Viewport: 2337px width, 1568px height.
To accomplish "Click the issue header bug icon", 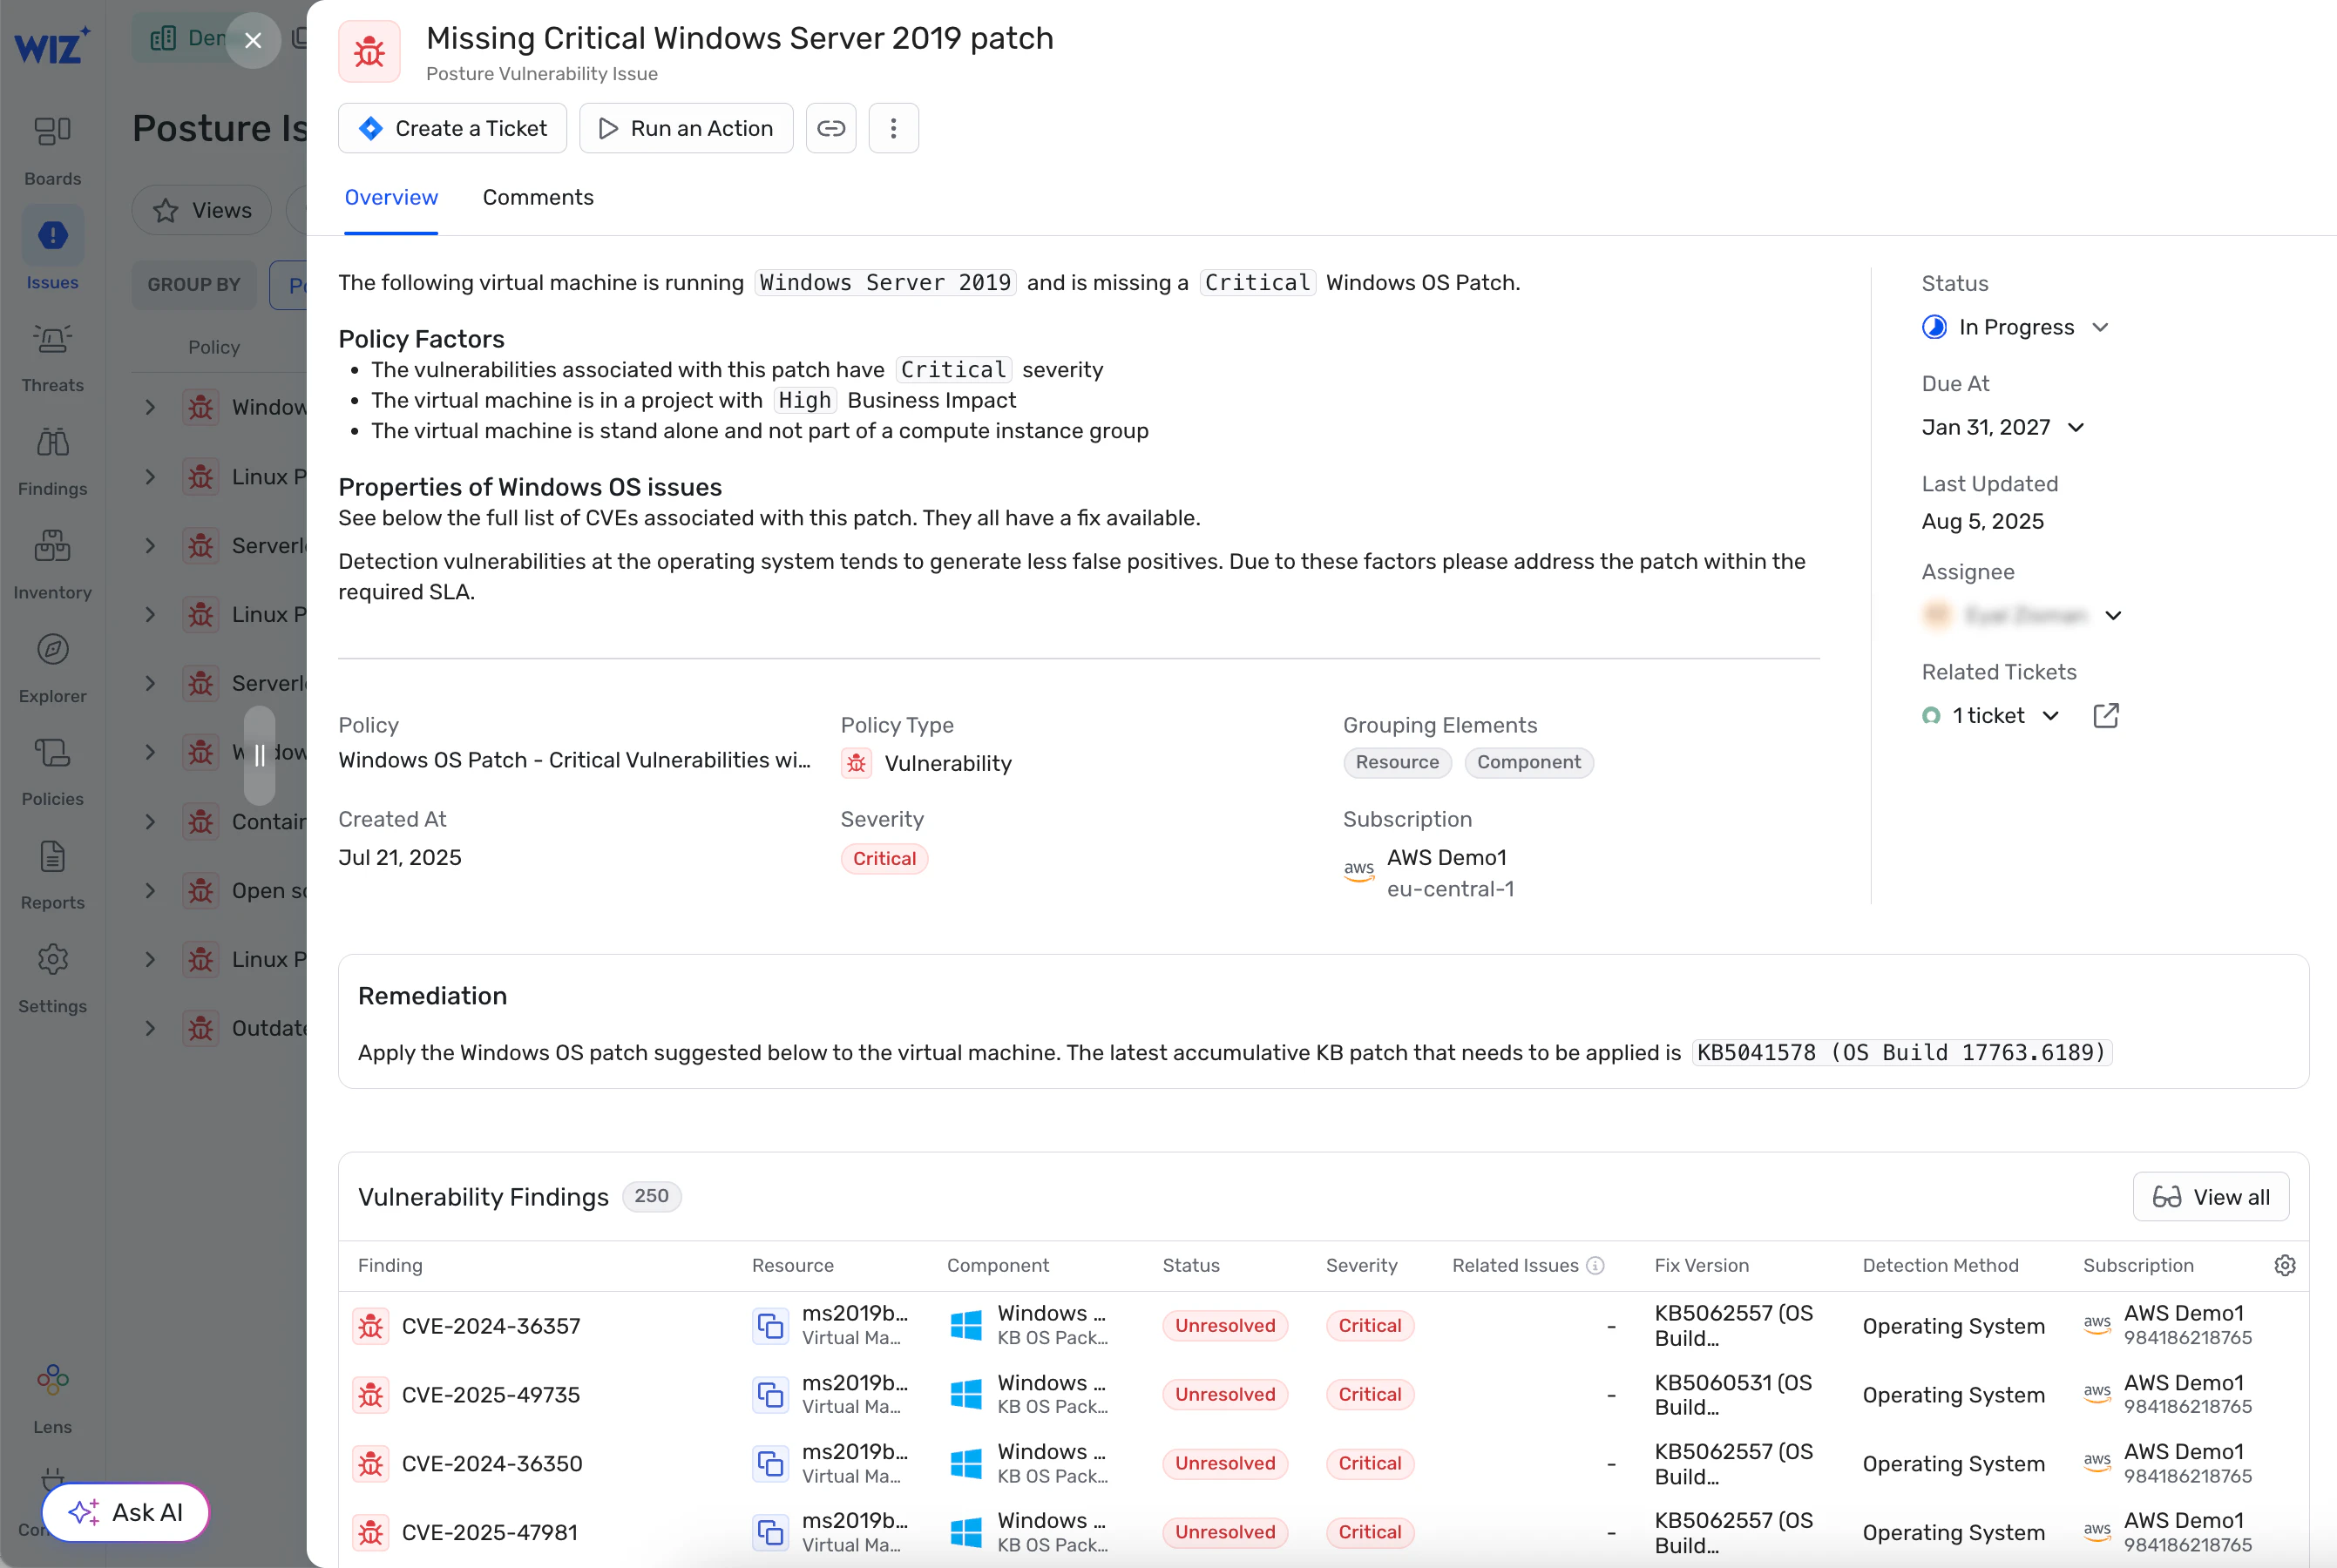I will coord(369,51).
